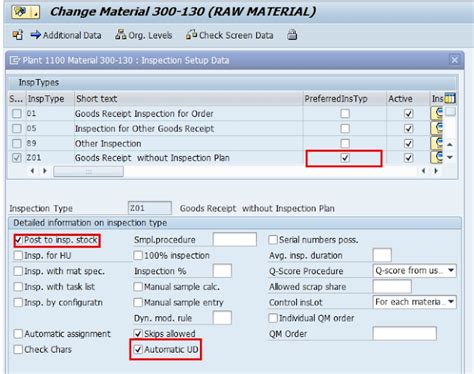Screen dimensions: 474x374
Task: Enable Individual QM order
Action: tap(273, 318)
